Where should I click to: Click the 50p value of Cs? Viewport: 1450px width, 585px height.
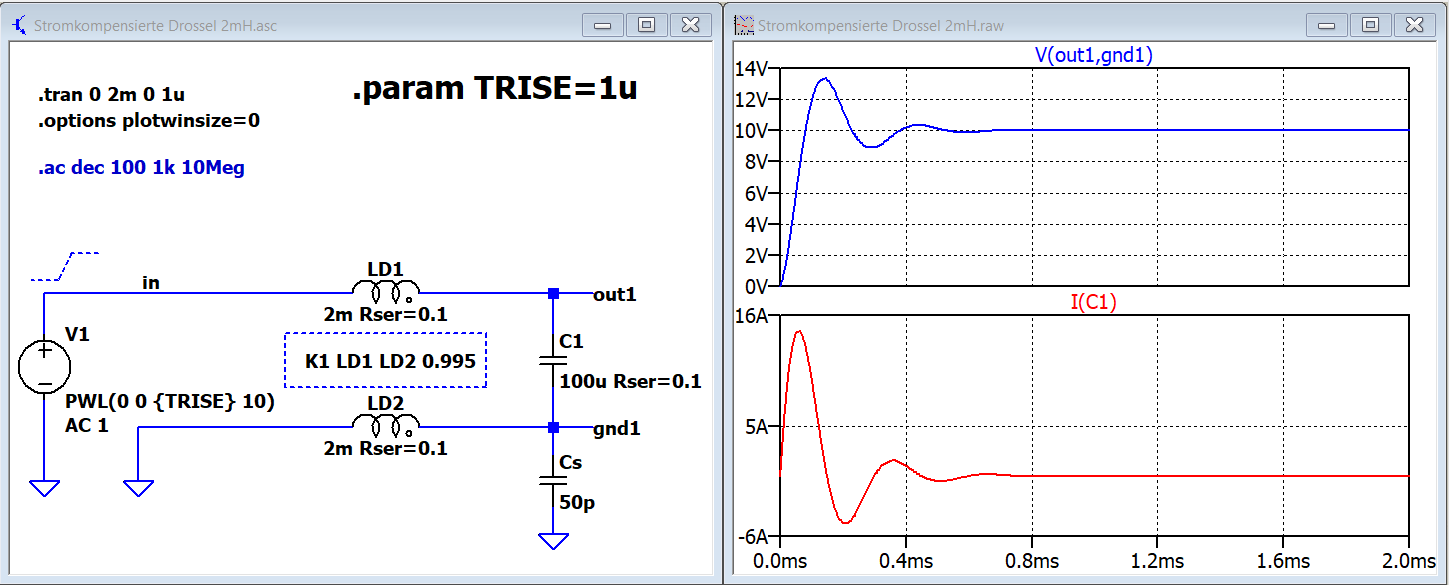point(577,502)
